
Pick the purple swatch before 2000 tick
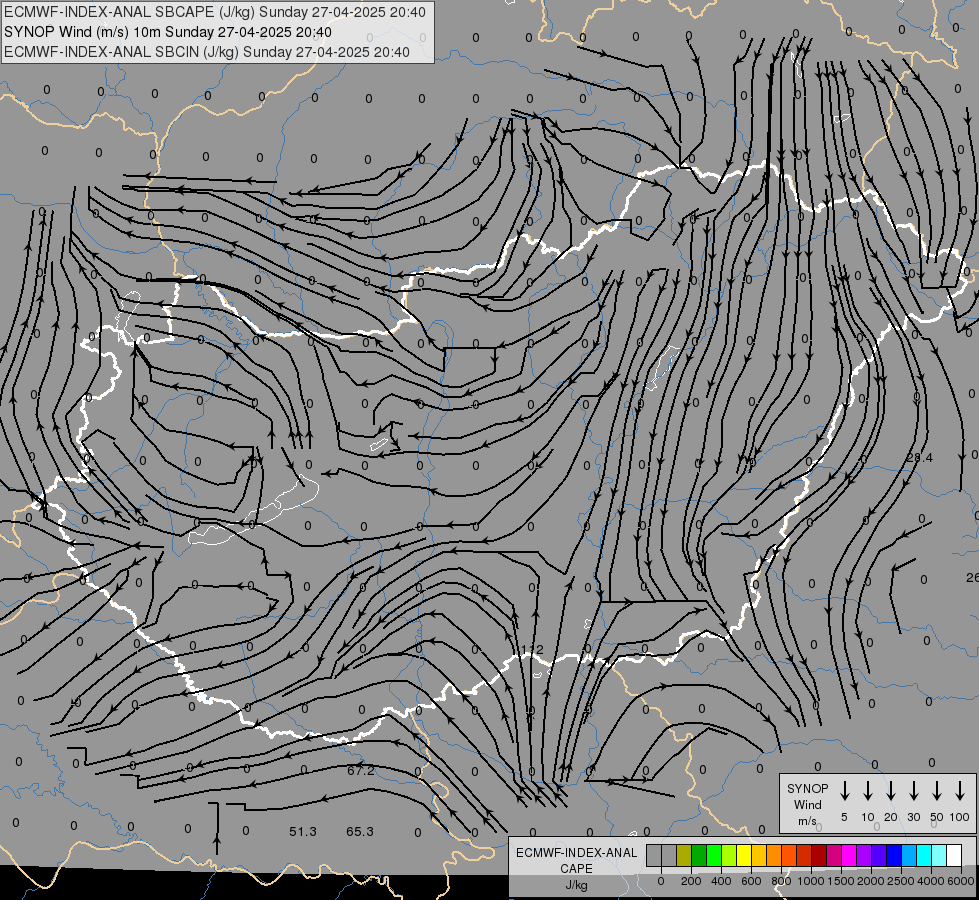tap(863, 855)
